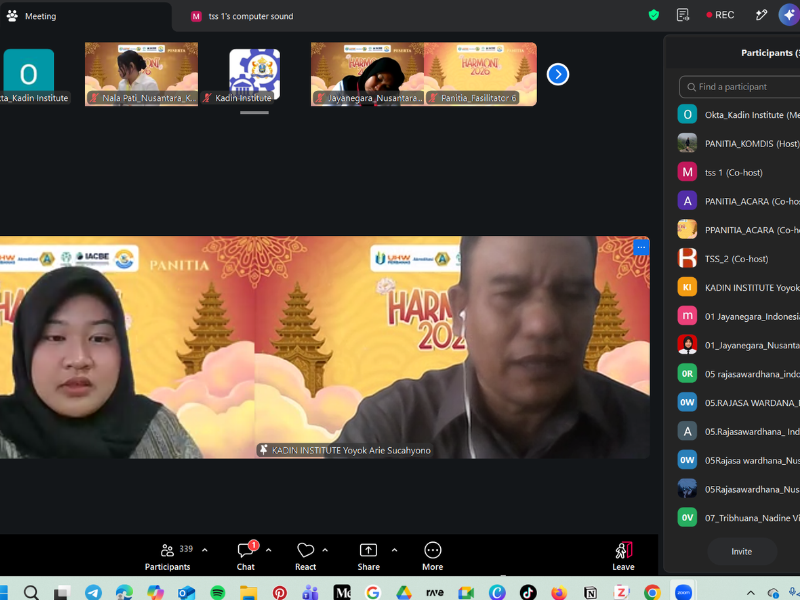800x600 pixels.
Task: Select 07_Tribhuana_Nadine participant row
Action: [x=738, y=518]
